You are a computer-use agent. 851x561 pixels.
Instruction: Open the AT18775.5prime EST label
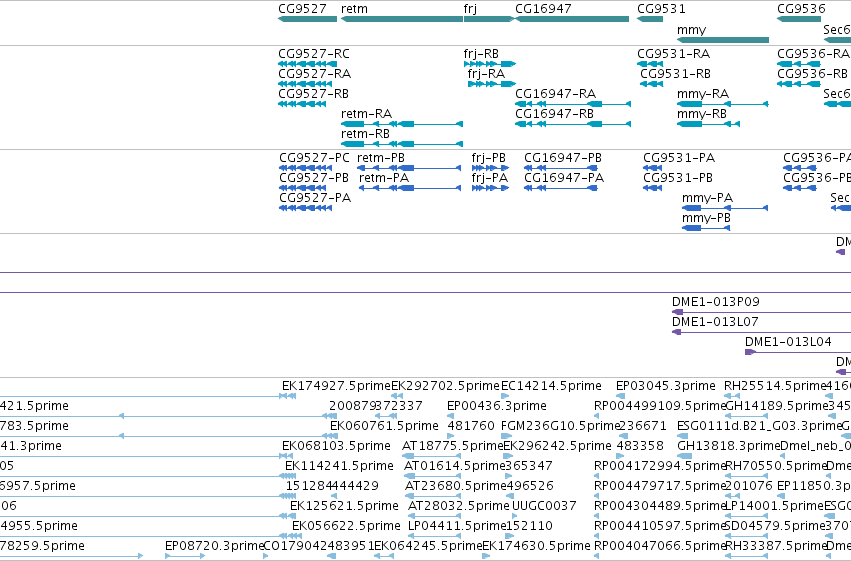453,446
